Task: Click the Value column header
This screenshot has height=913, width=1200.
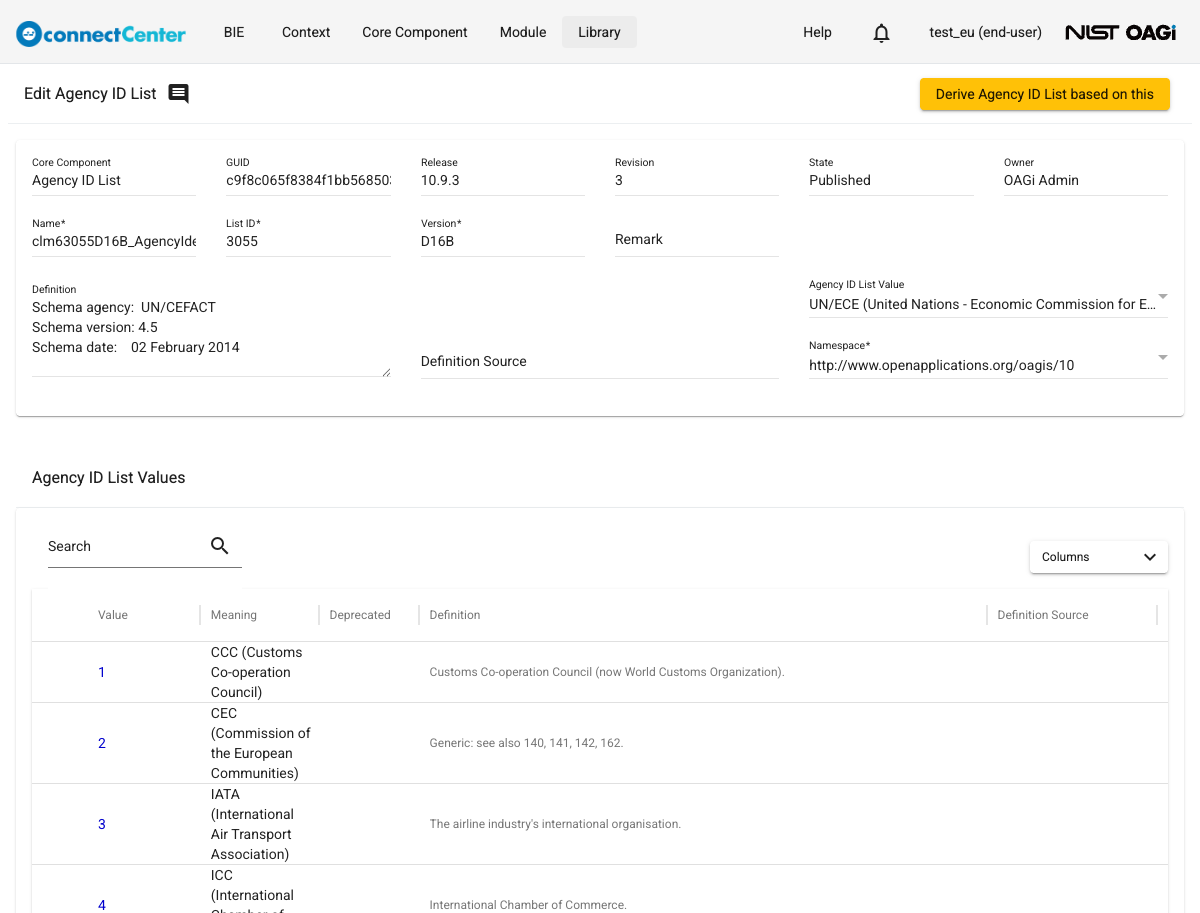Action: click(x=113, y=615)
